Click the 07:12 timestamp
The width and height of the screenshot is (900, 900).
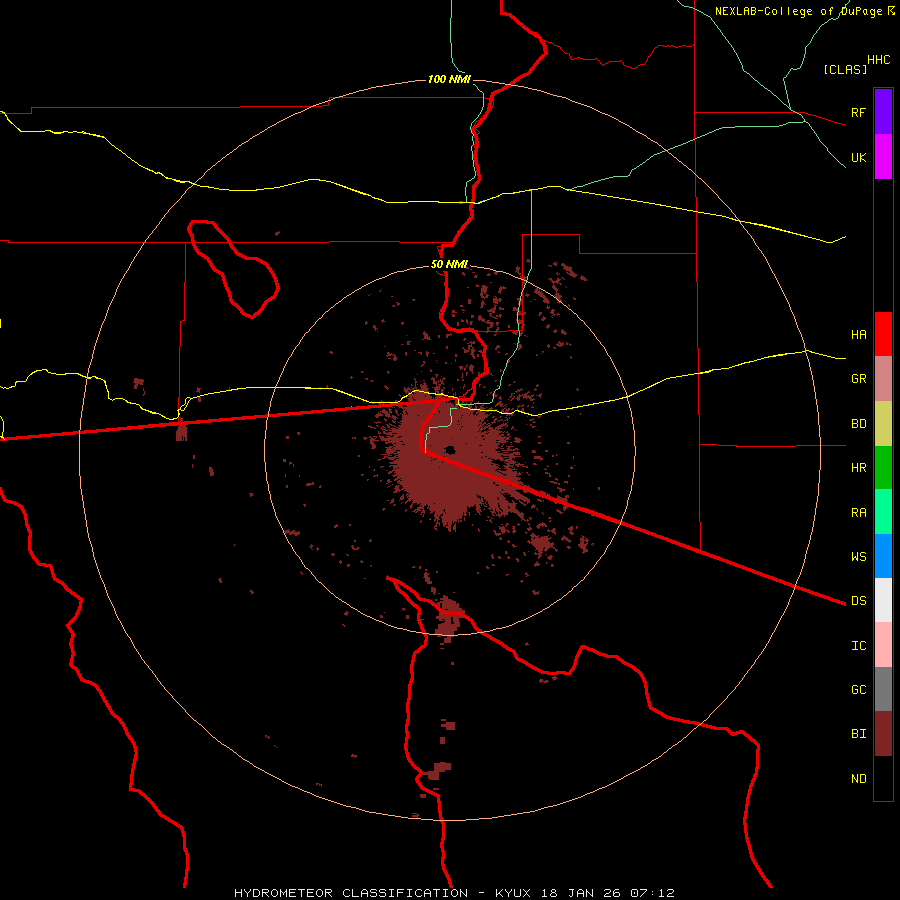652,893
